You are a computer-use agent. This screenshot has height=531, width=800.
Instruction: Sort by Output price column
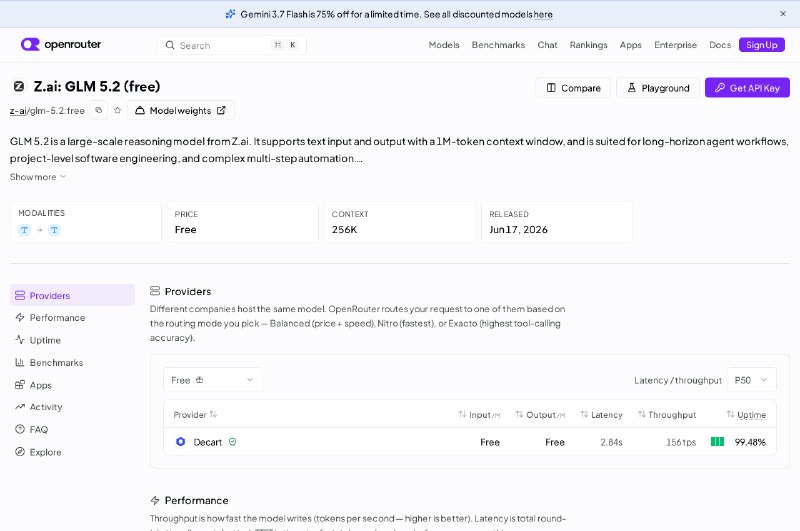pyautogui.click(x=540, y=415)
